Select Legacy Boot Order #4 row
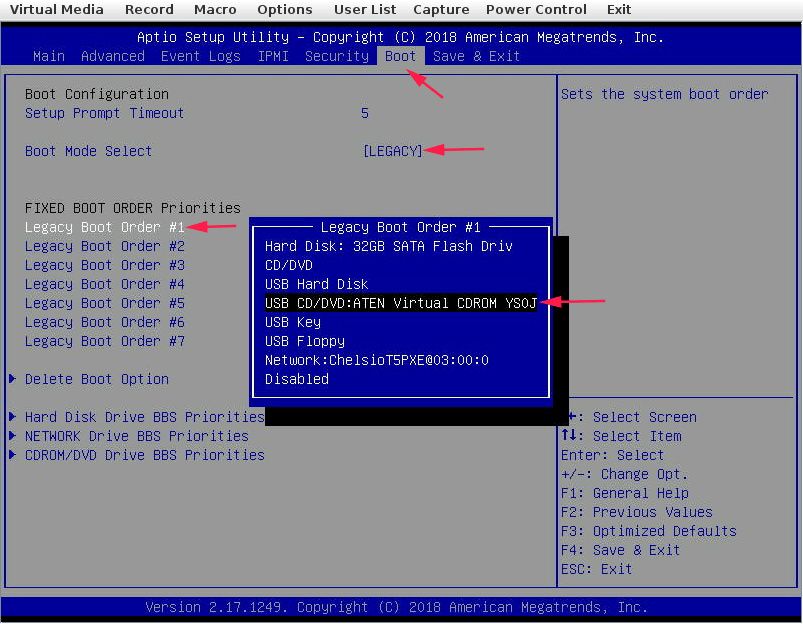803x624 pixels. point(104,284)
